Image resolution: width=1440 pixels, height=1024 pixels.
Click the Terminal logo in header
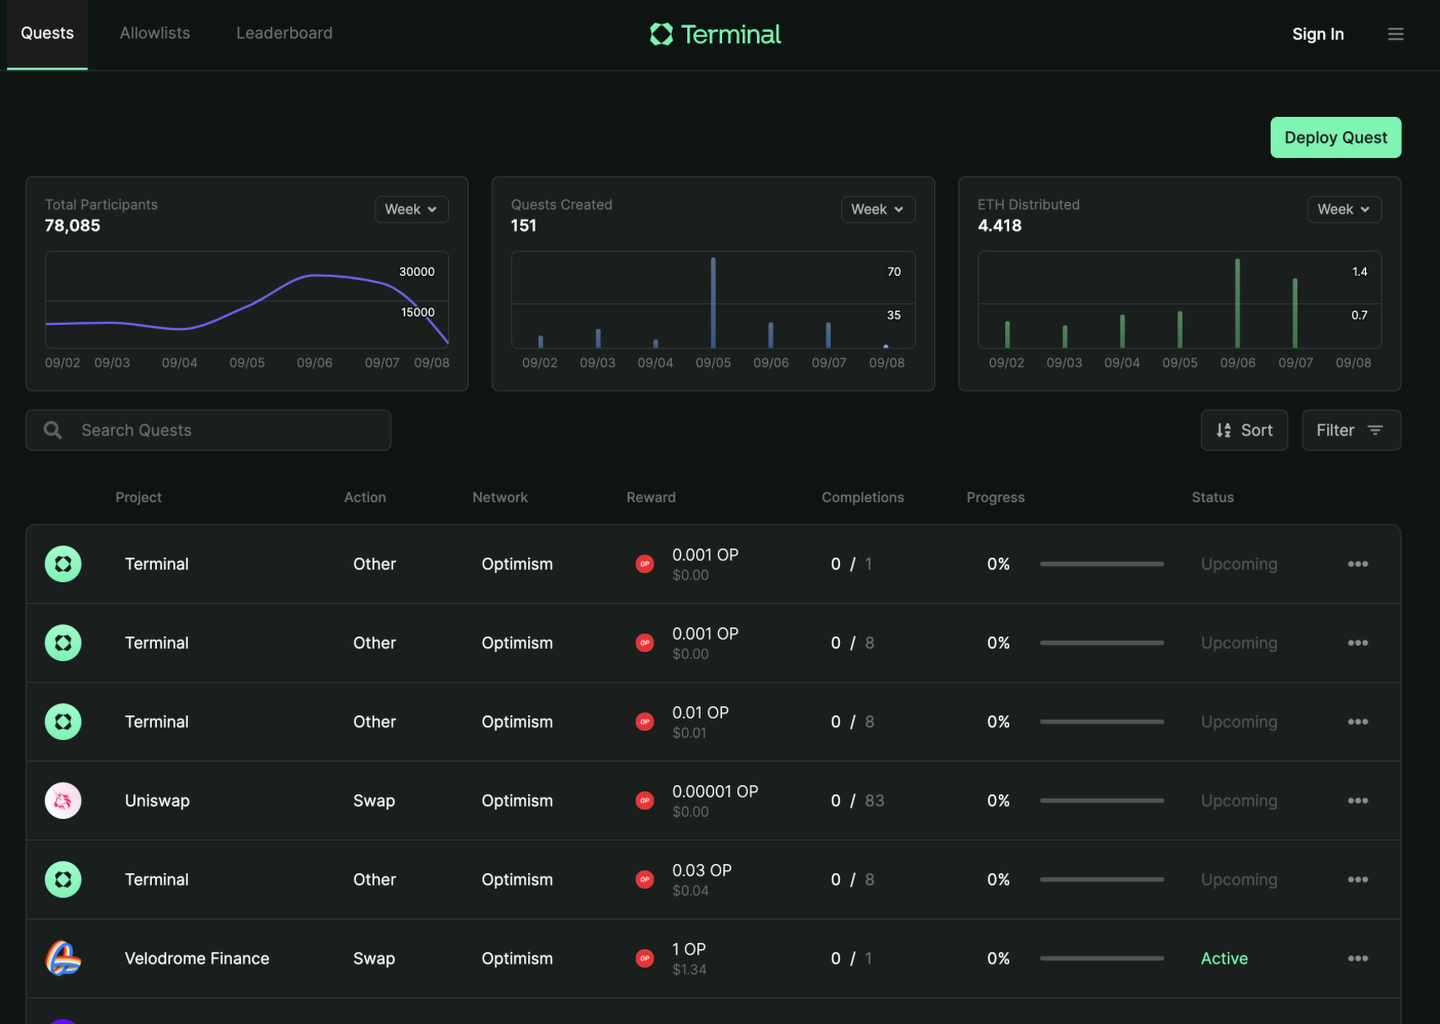715,34
